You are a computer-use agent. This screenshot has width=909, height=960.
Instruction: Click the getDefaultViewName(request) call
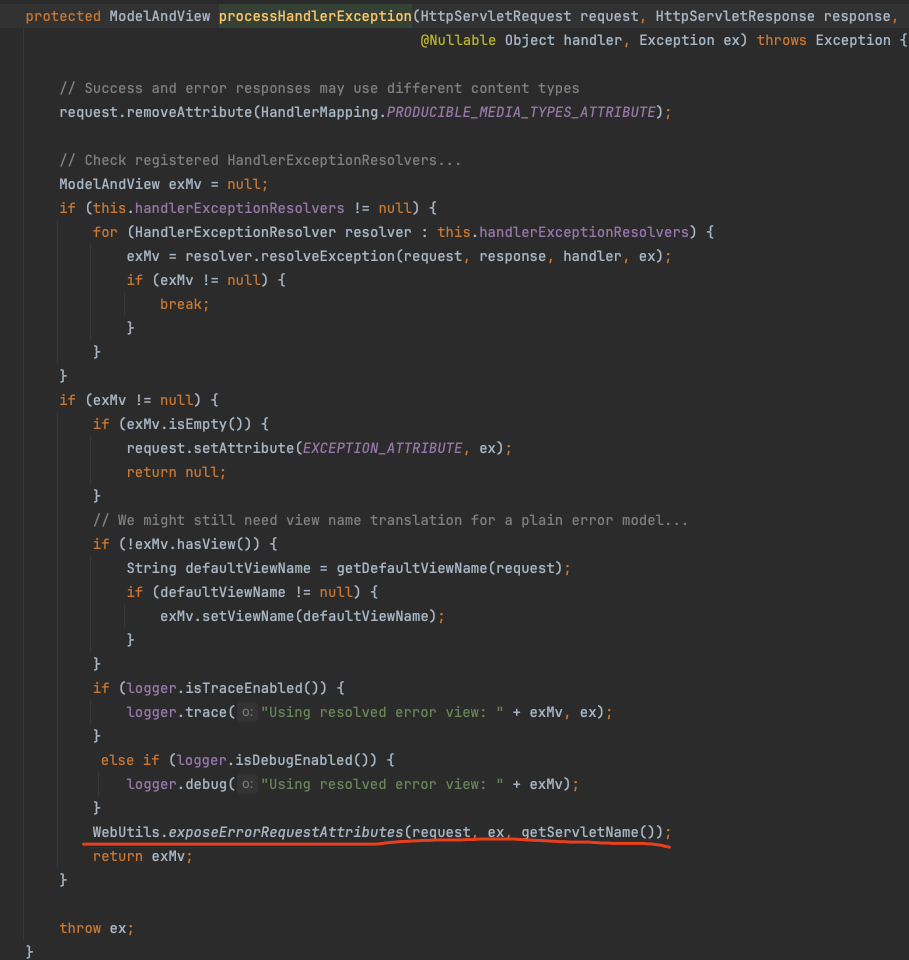pyautogui.click(x=449, y=568)
